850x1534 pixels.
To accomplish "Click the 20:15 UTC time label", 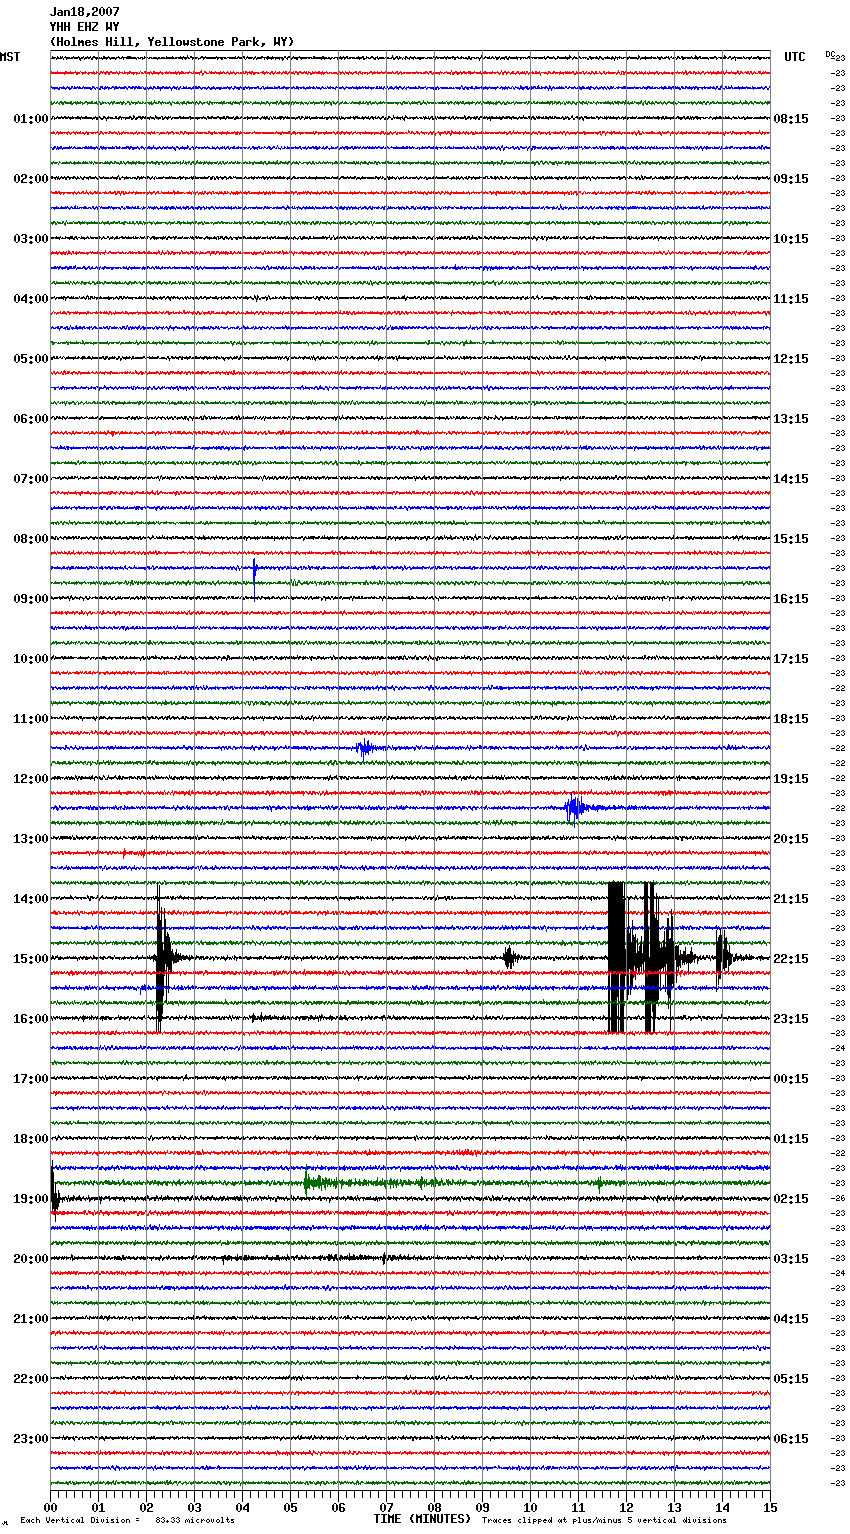I will tap(791, 839).
